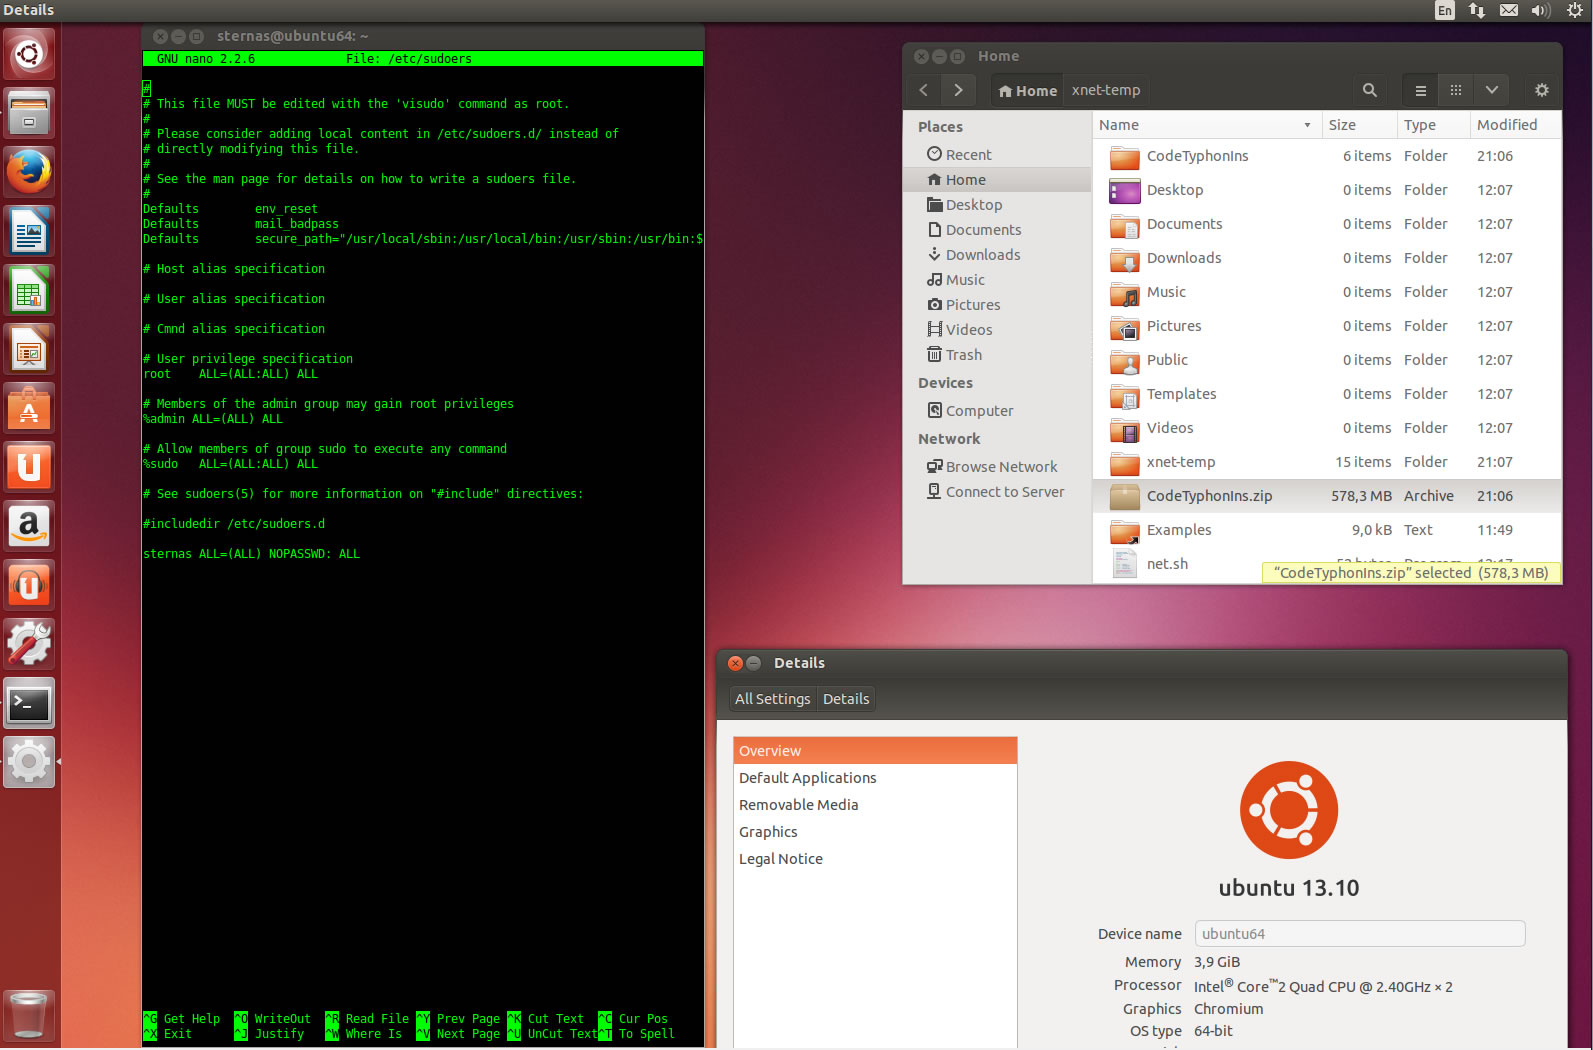This screenshot has height=1050, width=1593.
Task: Select Default Applications in Details list
Action: click(x=807, y=778)
